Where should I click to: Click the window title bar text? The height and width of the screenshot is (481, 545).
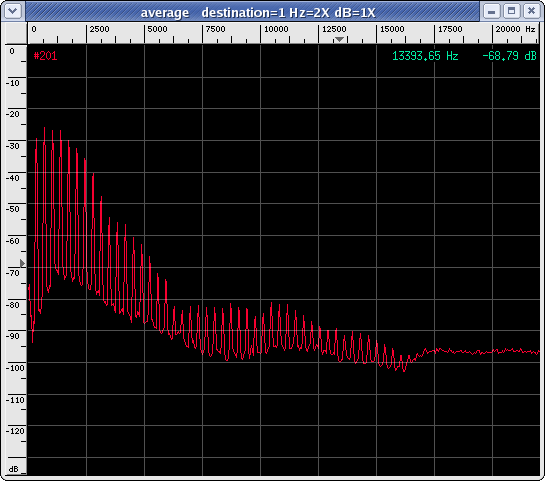[x=258, y=13]
